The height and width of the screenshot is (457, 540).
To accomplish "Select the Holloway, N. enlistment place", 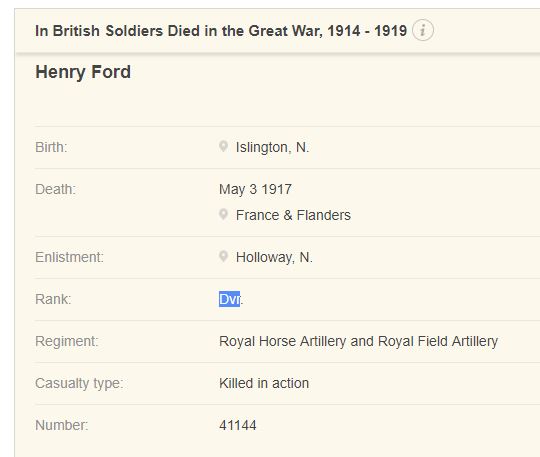I will click(274, 257).
